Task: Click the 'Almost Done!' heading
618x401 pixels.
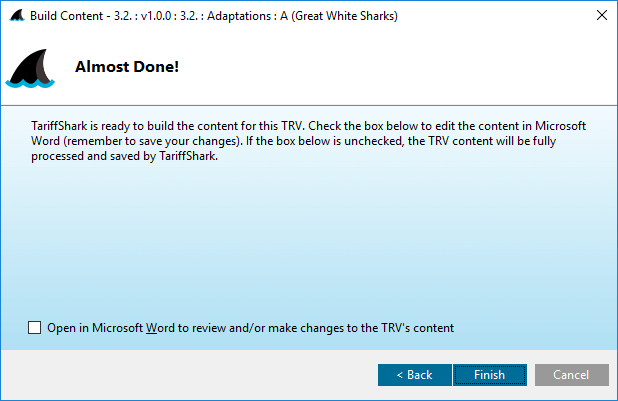Action: tap(127, 67)
